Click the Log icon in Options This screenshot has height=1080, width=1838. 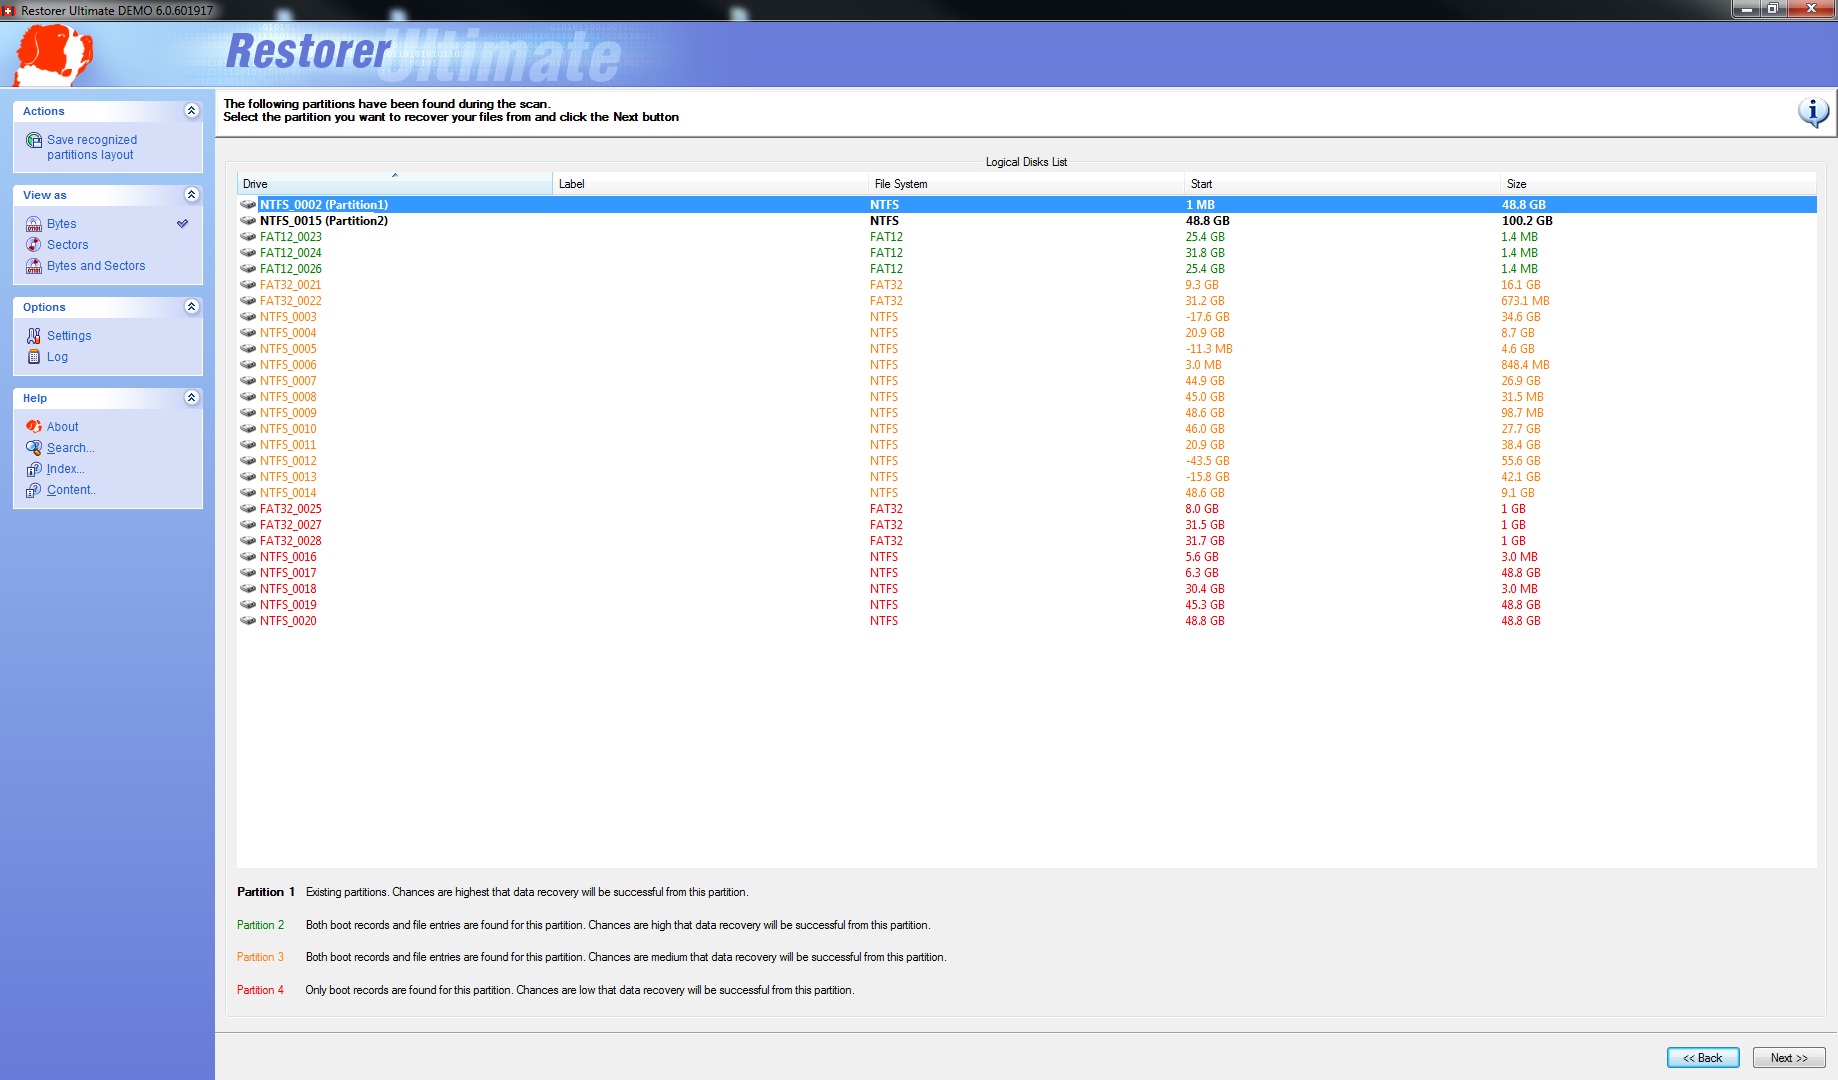34,357
